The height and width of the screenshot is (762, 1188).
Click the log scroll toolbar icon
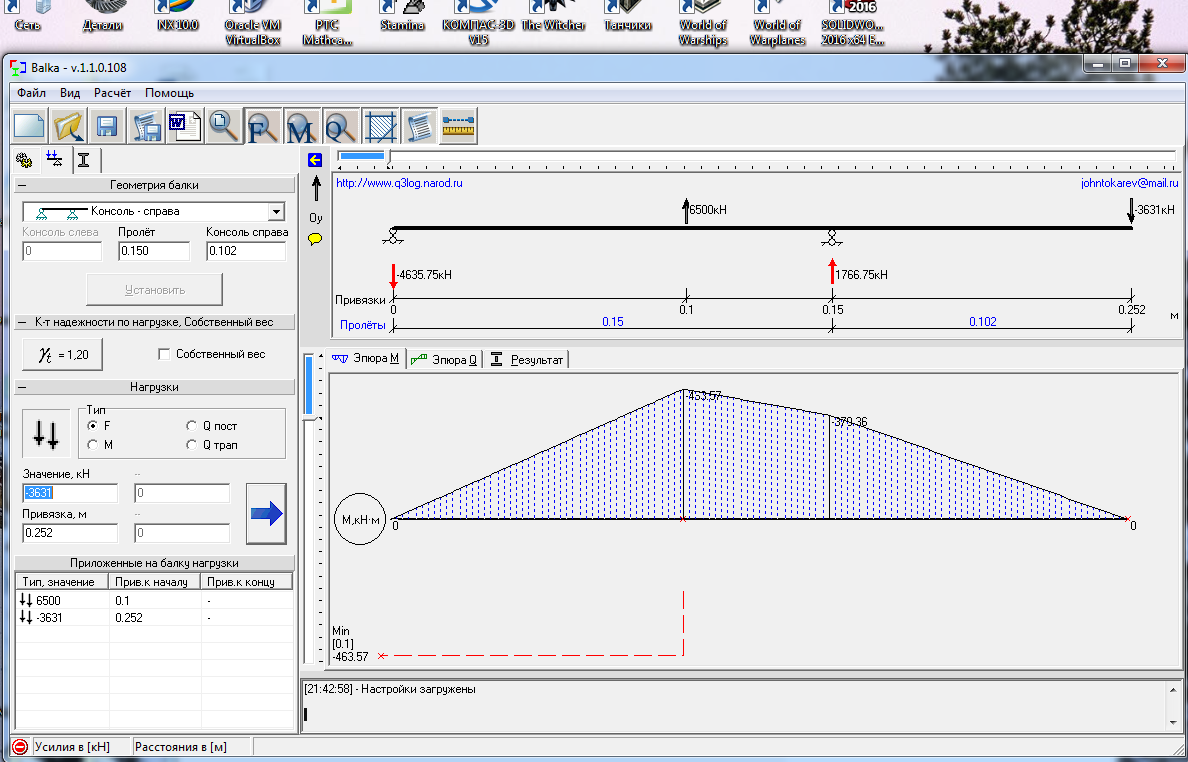419,126
